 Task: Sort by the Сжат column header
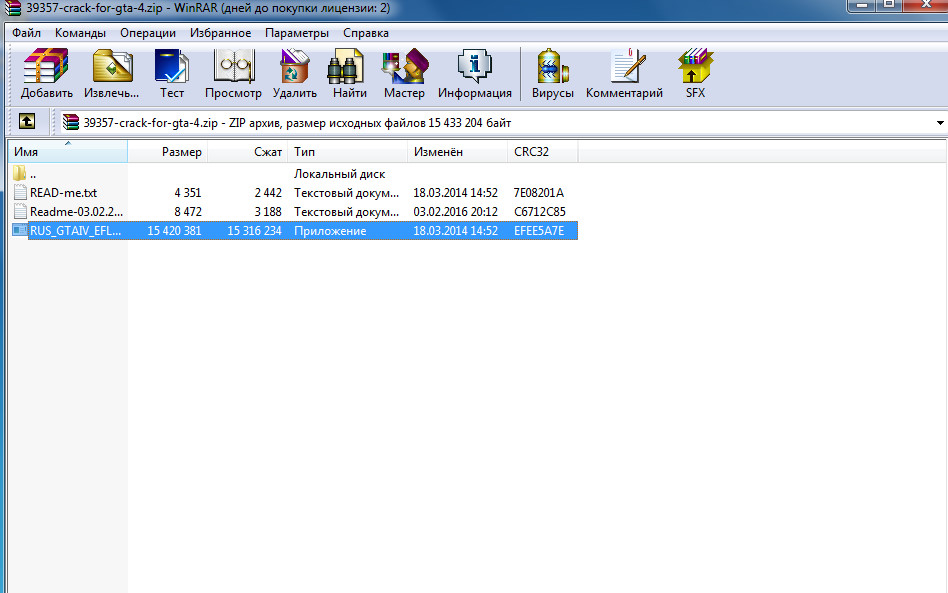(248, 152)
